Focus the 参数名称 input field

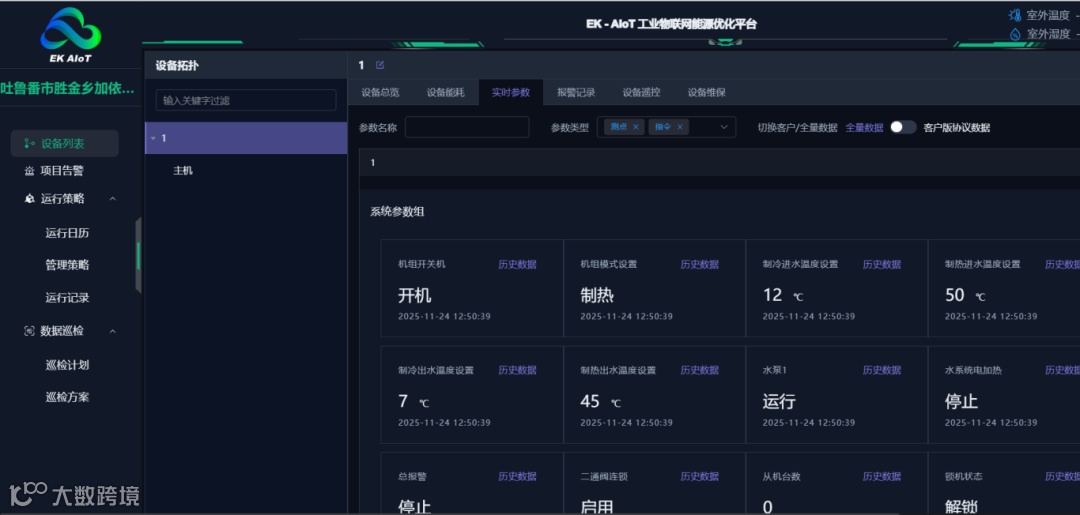tap(467, 127)
